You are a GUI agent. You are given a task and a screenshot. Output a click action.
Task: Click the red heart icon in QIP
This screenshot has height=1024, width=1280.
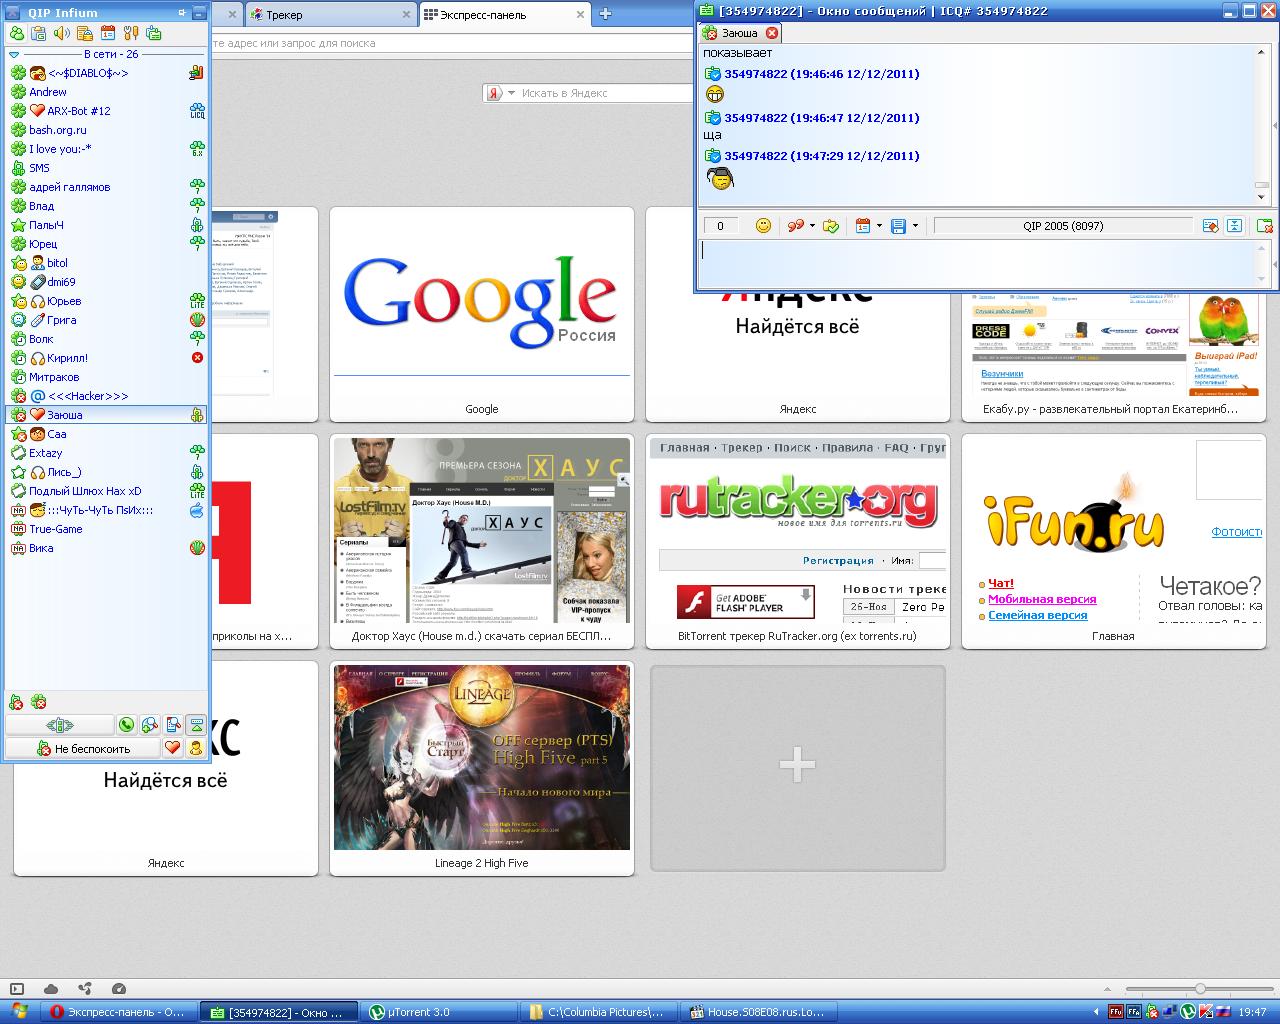click(172, 748)
